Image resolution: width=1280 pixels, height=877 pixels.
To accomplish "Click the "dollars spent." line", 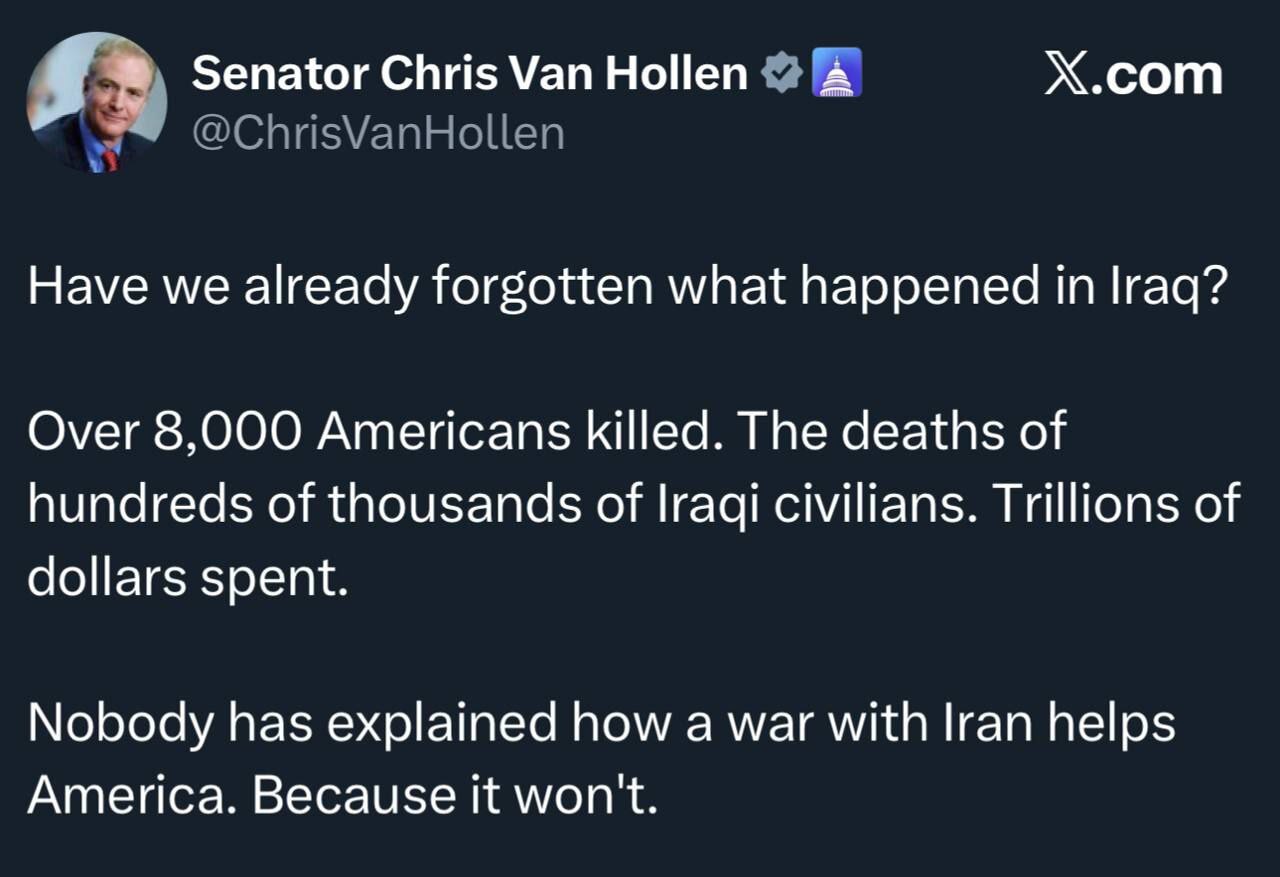I will tap(188, 578).
